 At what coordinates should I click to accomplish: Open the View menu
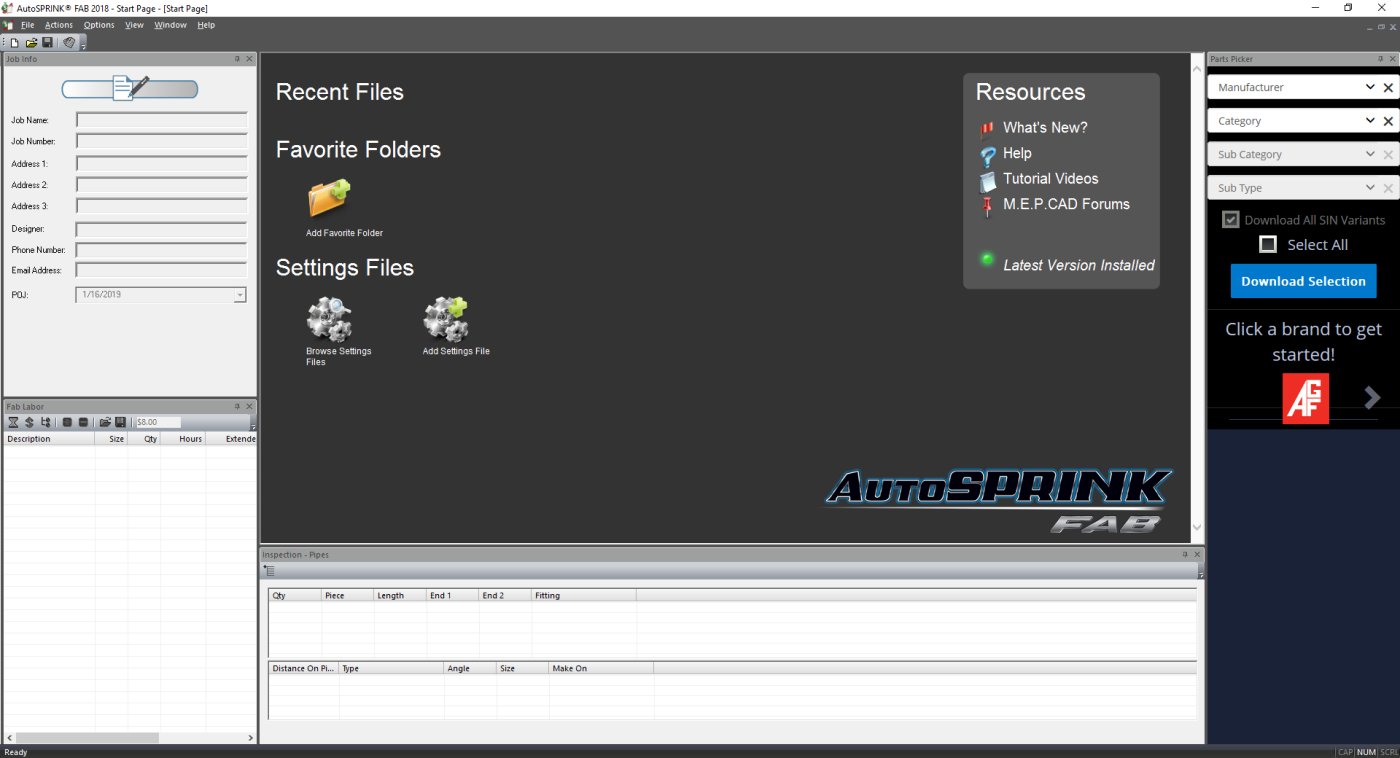135,25
